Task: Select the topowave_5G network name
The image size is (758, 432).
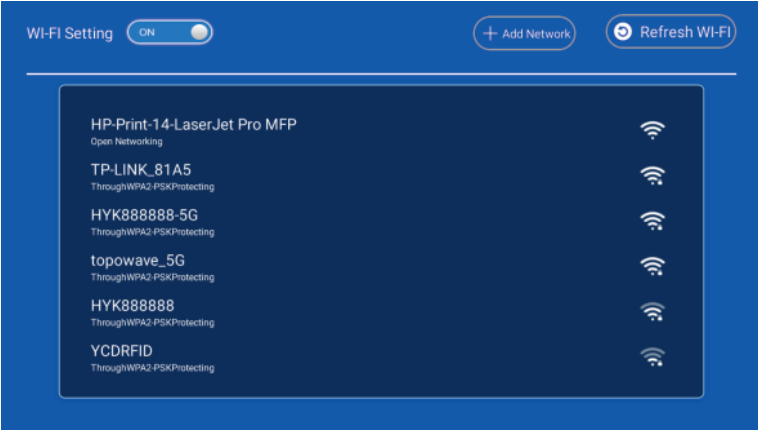Action: (x=138, y=260)
